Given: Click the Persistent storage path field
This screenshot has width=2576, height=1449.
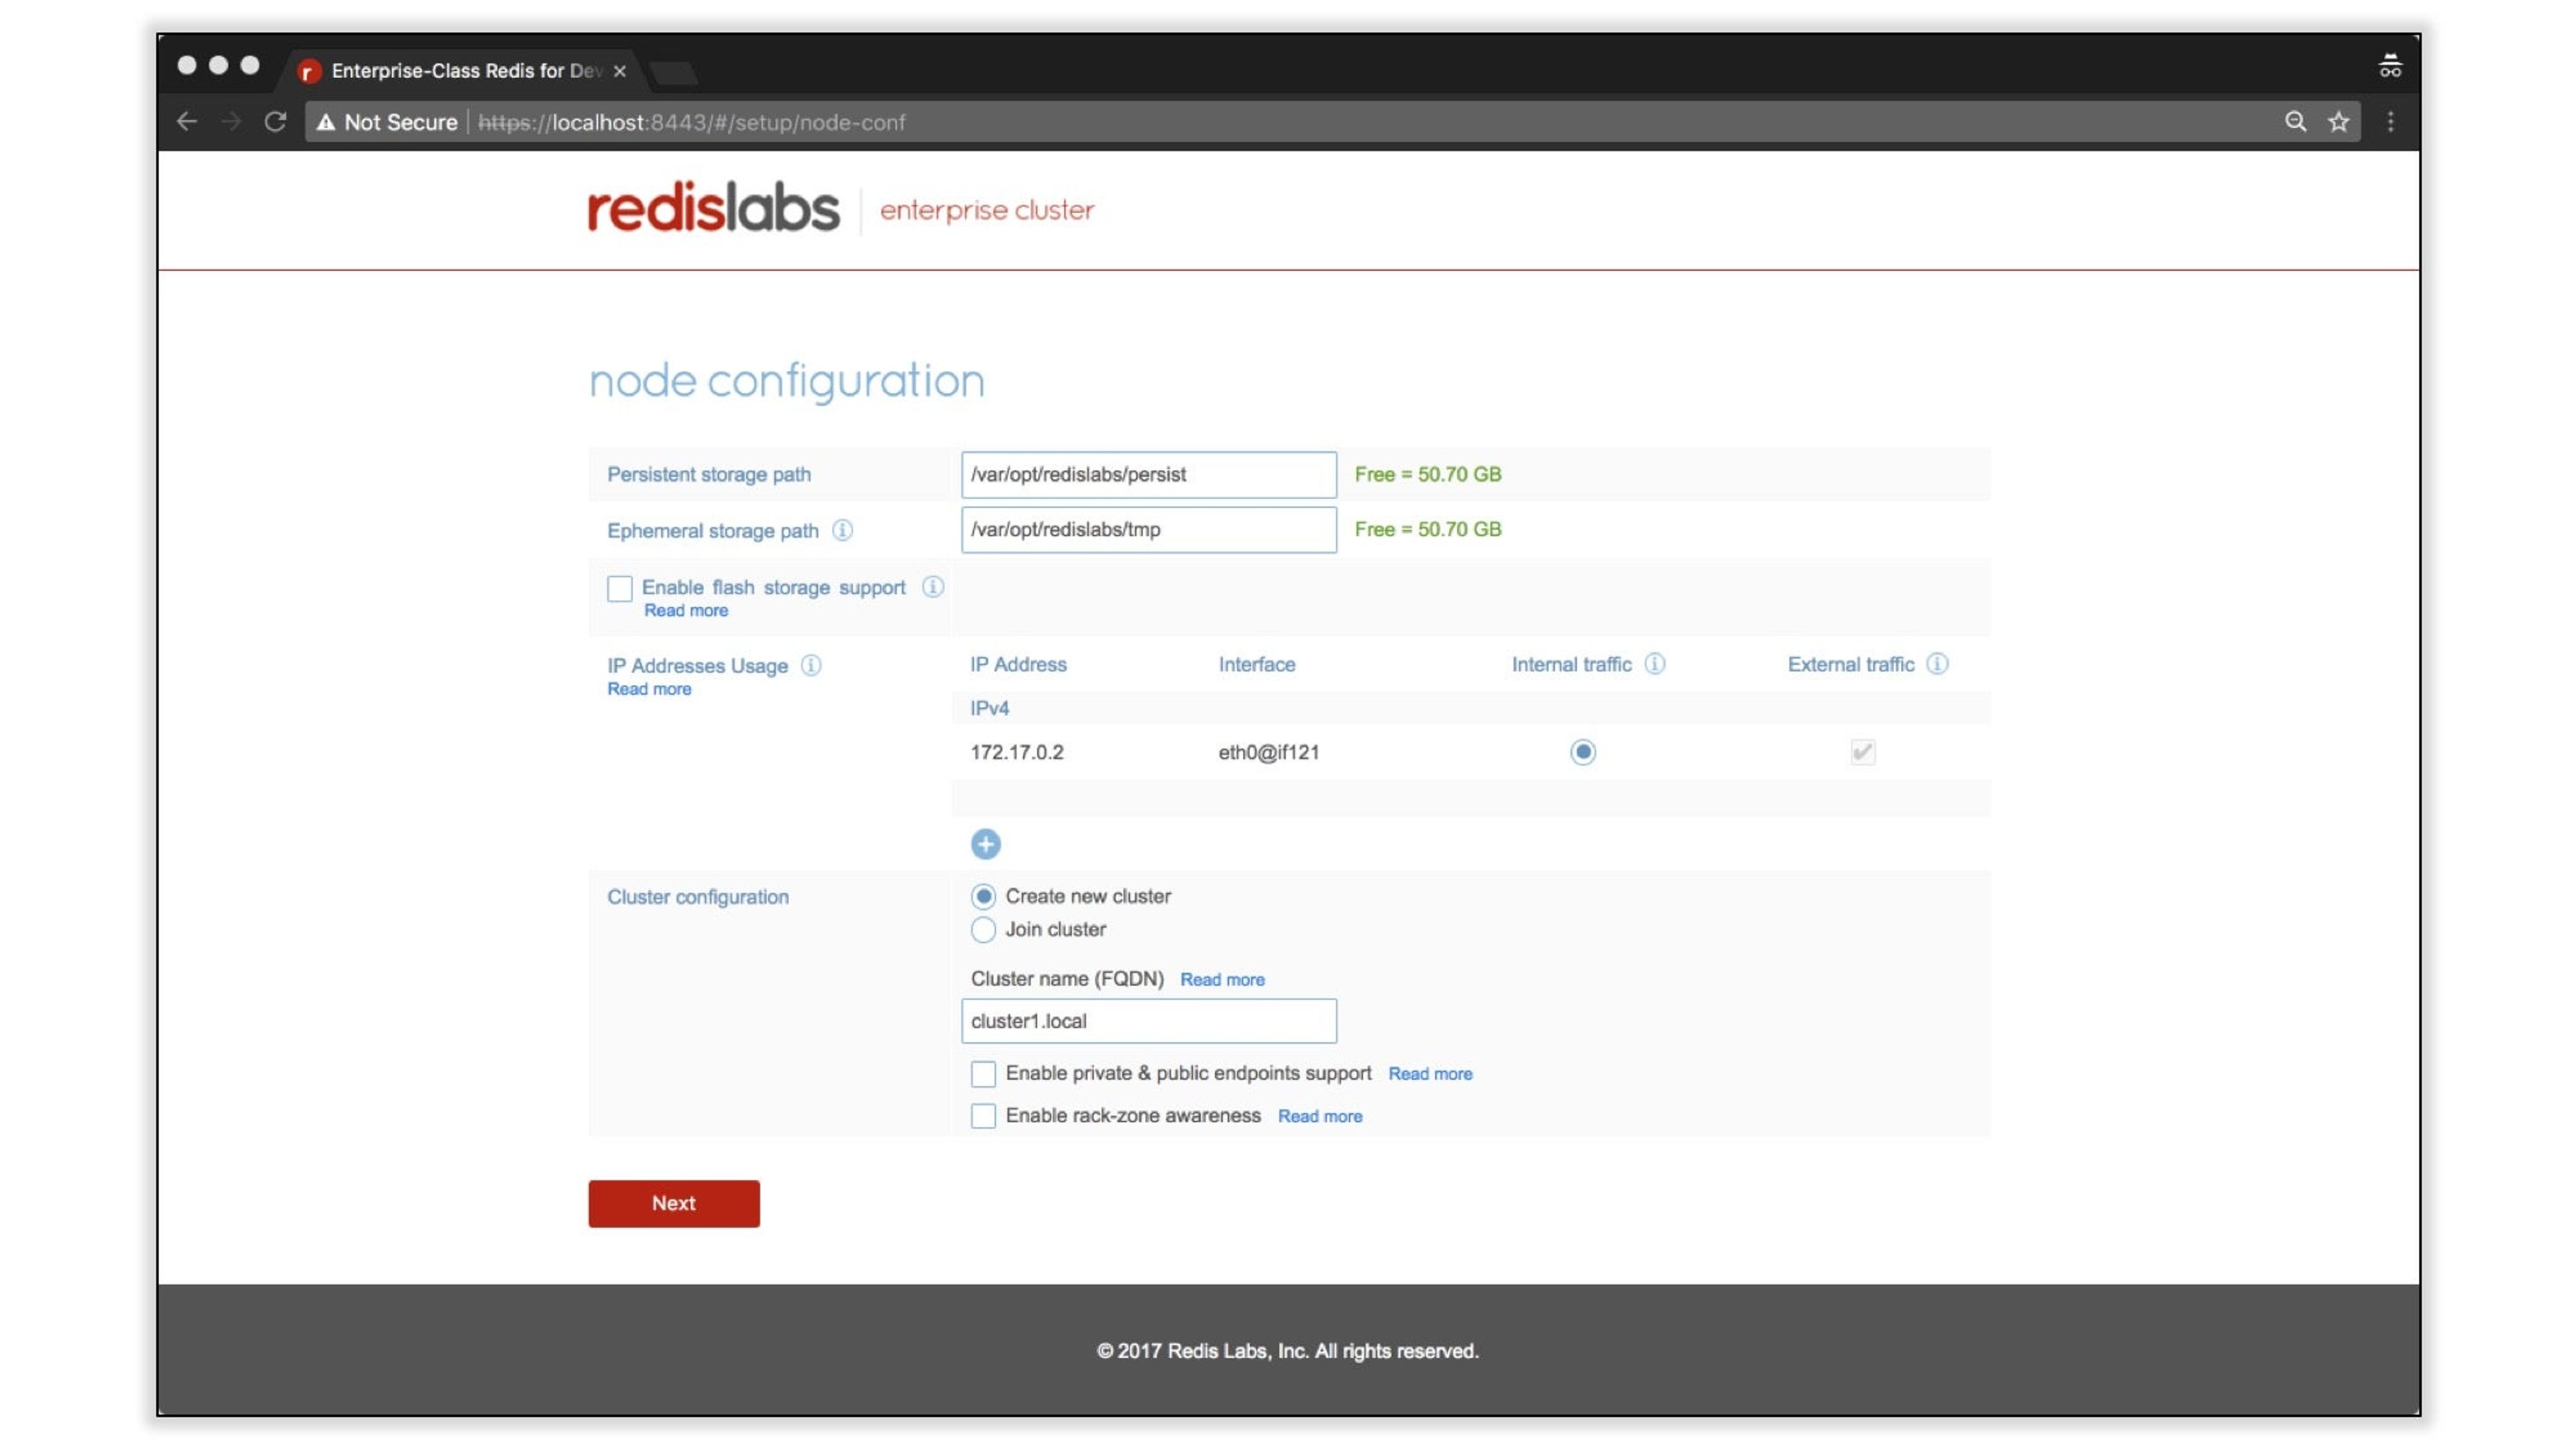Looking at the screenshot, I should [1148, 475].
